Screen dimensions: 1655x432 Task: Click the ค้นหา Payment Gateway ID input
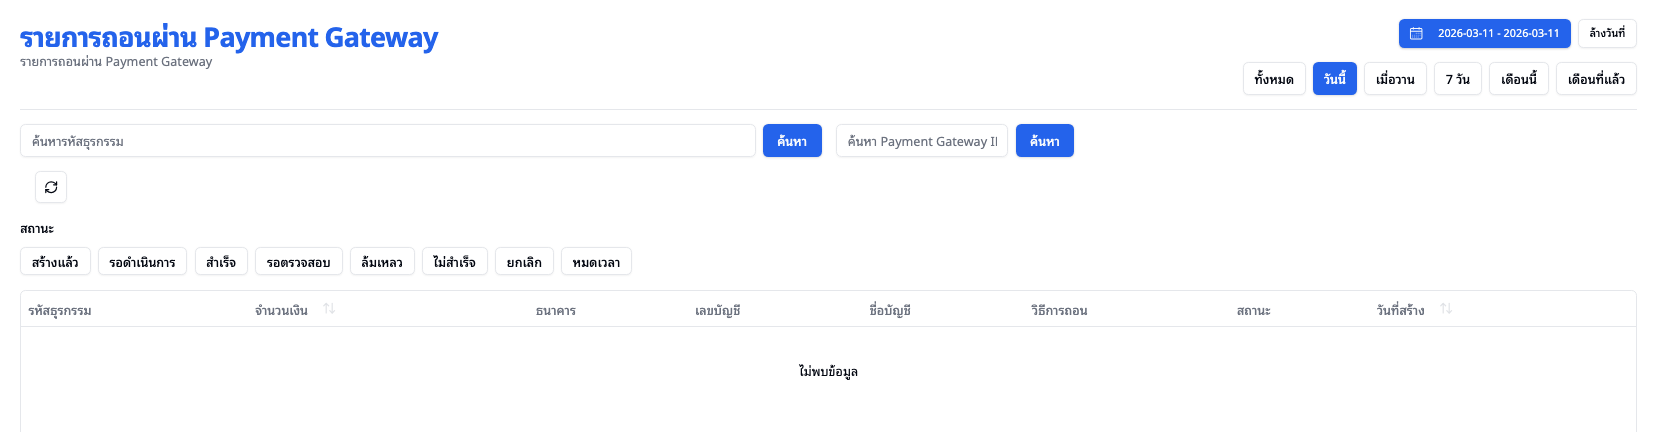coord(921,141)
